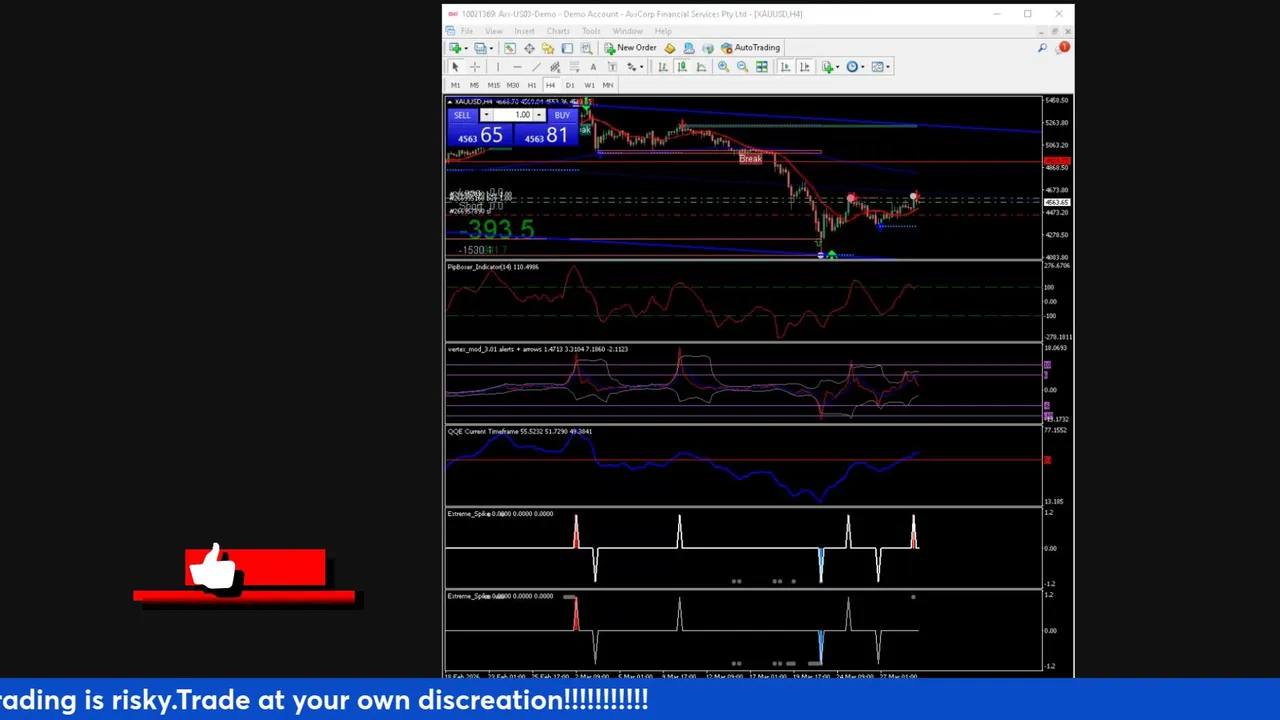Switch to candlestick chart view
The width and height of the screenshot is (1280, 720).
682,67
